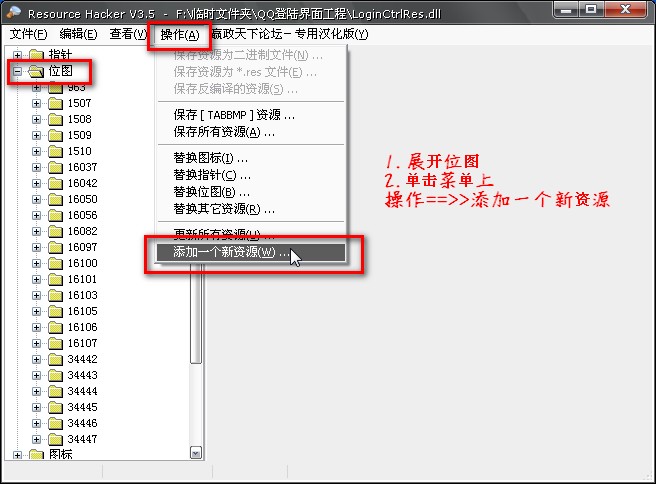The height and width of the screenshot is (484, 656).
Task: Select the 34444 tree item
Action: point(82,391)
